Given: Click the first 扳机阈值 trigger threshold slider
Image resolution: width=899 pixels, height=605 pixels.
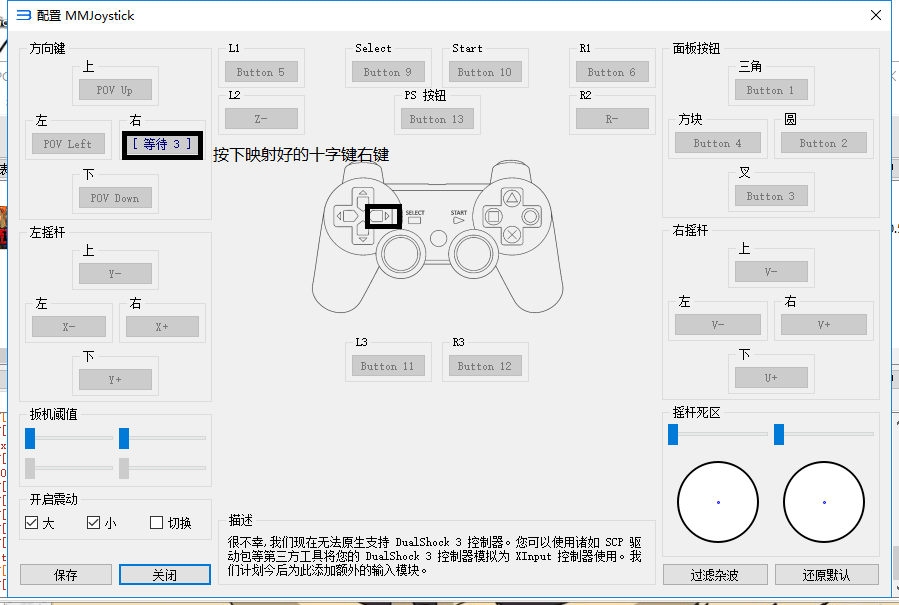Looking at the screenshot, I should coord(31,438).
